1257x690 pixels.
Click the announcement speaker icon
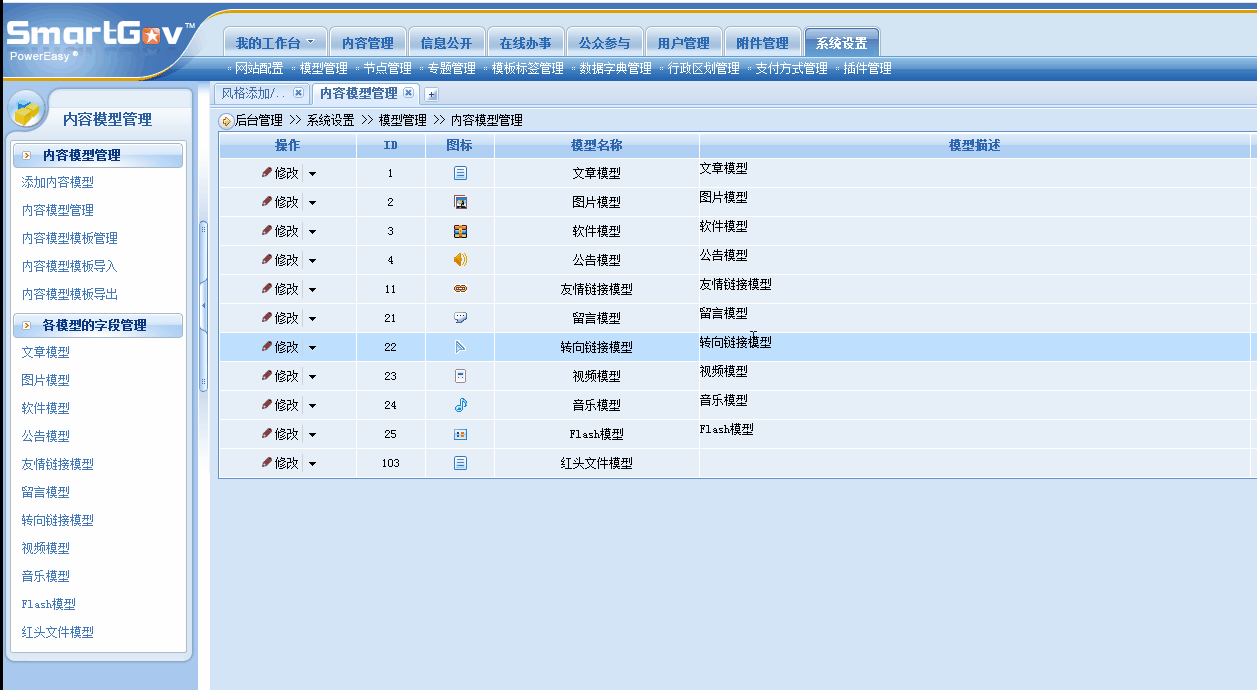point(460,260)
